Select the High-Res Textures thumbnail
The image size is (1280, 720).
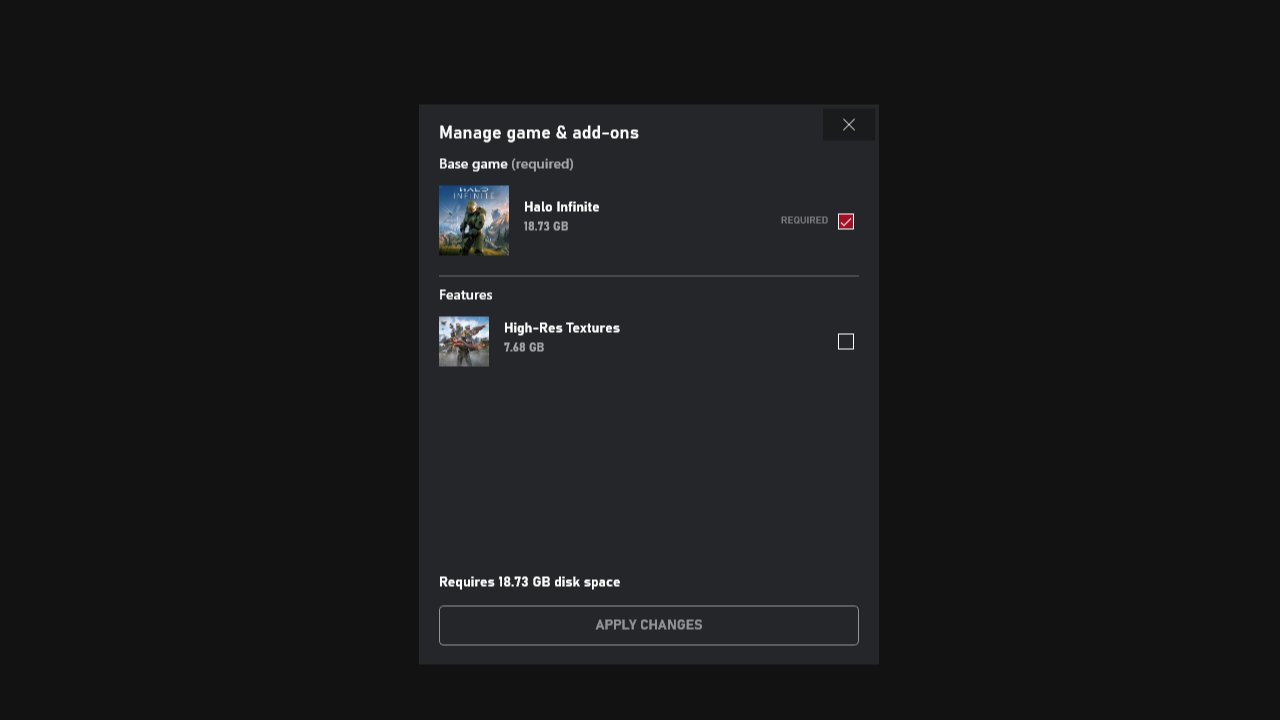click(x=464, y=342)
